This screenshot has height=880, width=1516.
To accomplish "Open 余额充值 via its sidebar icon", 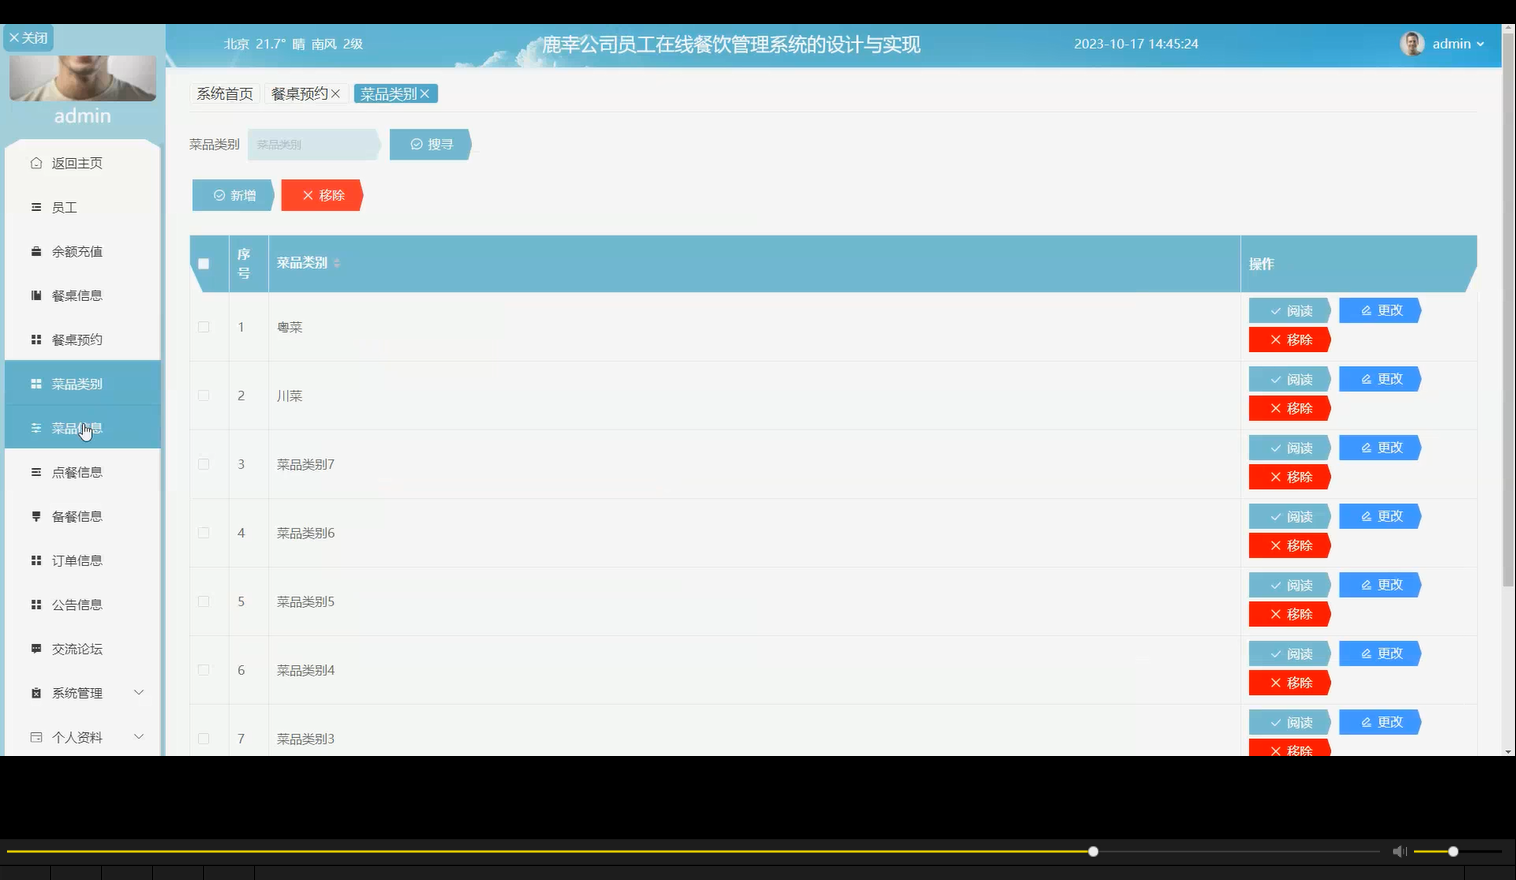I will 35,251.
